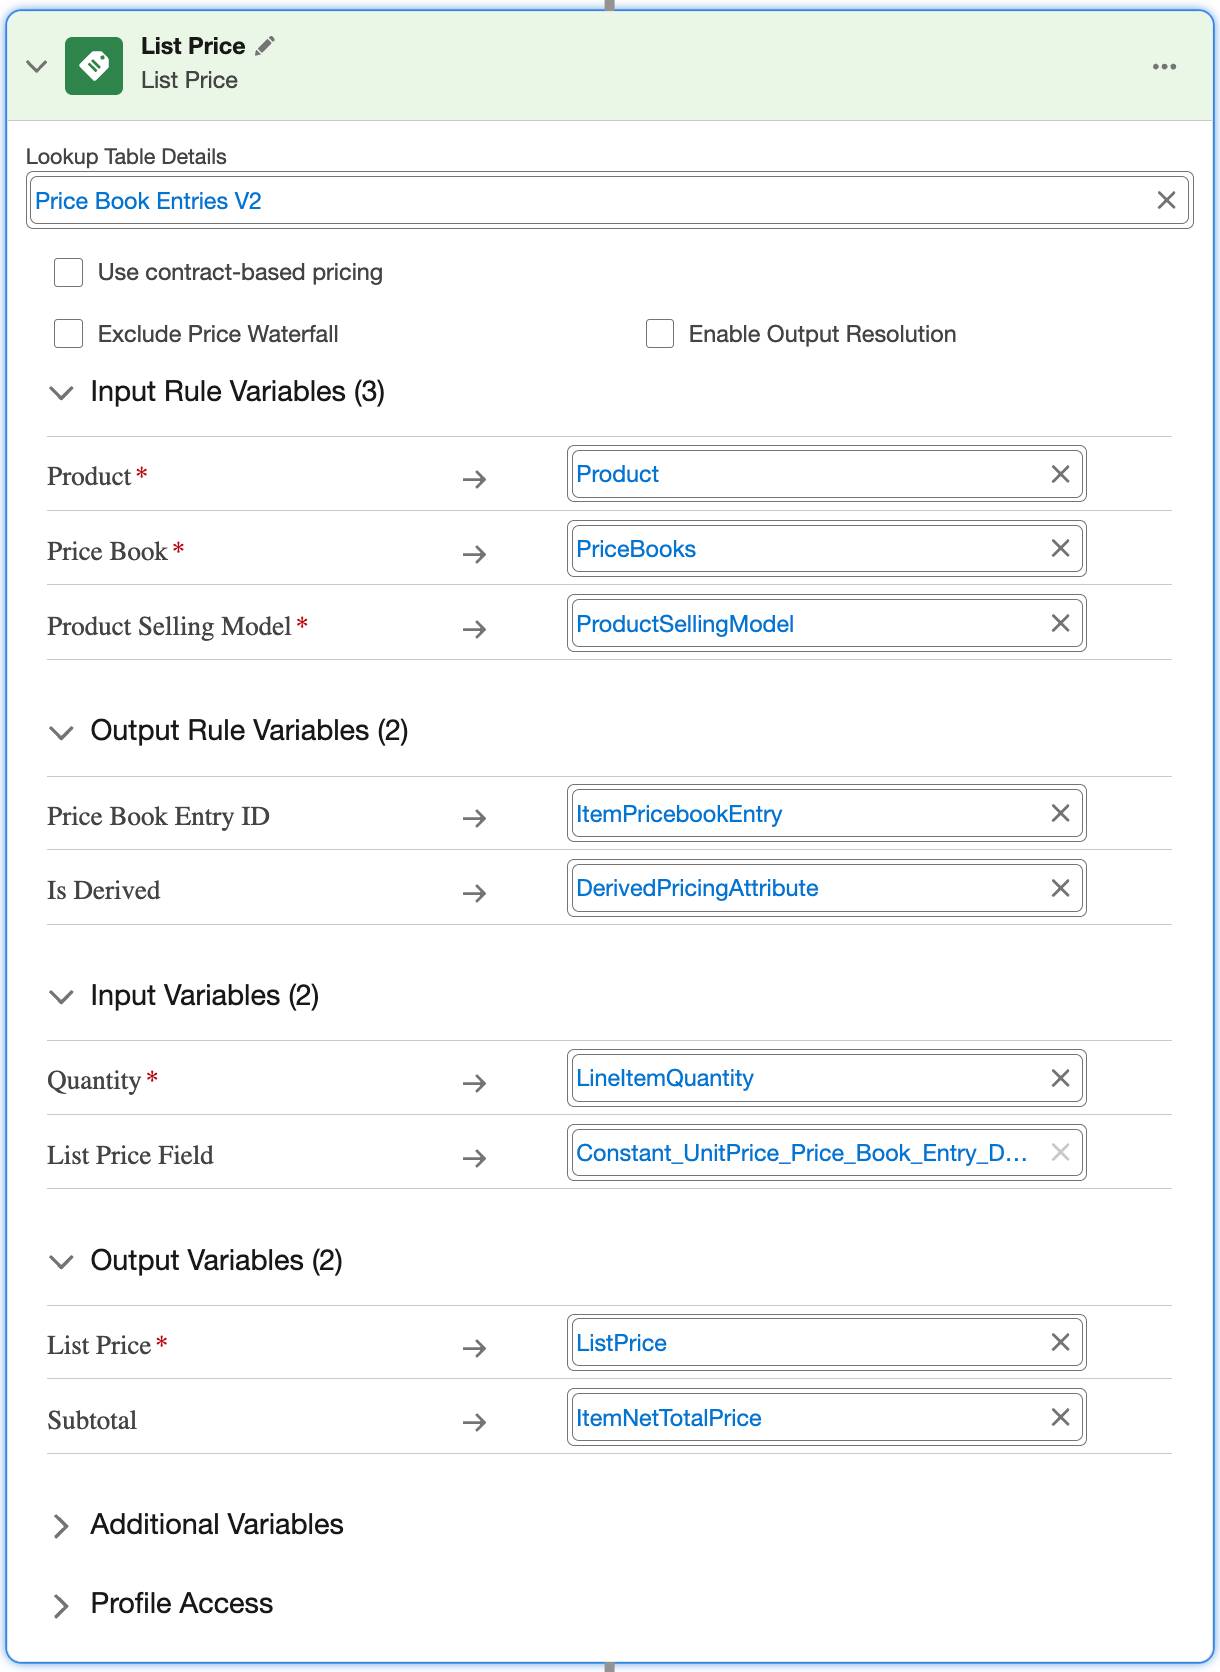This screenshot has width=1220, height=1672.
Task: Click the Price Book Entry ID label
Action: pyautogui.click(x=158, y=816)
